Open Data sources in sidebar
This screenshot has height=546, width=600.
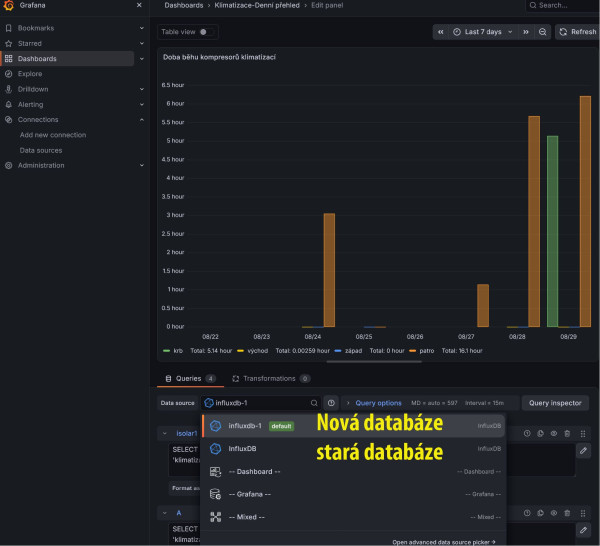coord(41,150)
